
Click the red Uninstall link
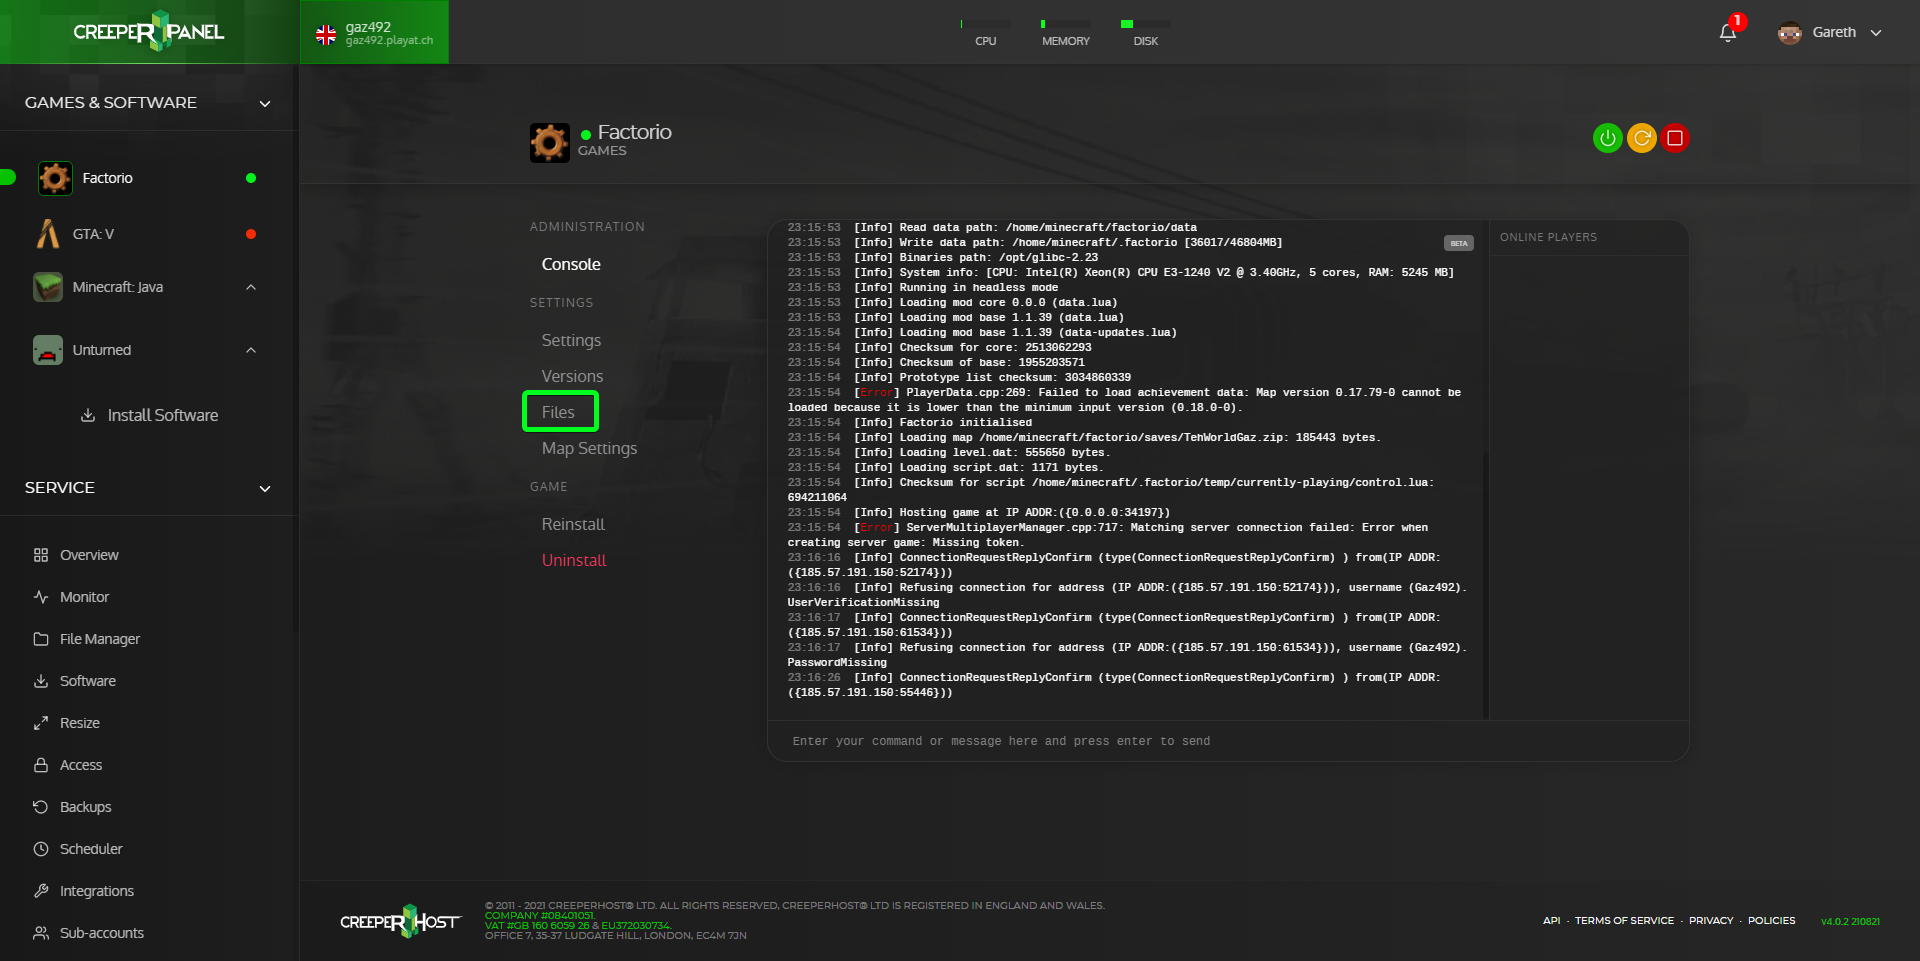pyautogui.click(x=574, y=560)
